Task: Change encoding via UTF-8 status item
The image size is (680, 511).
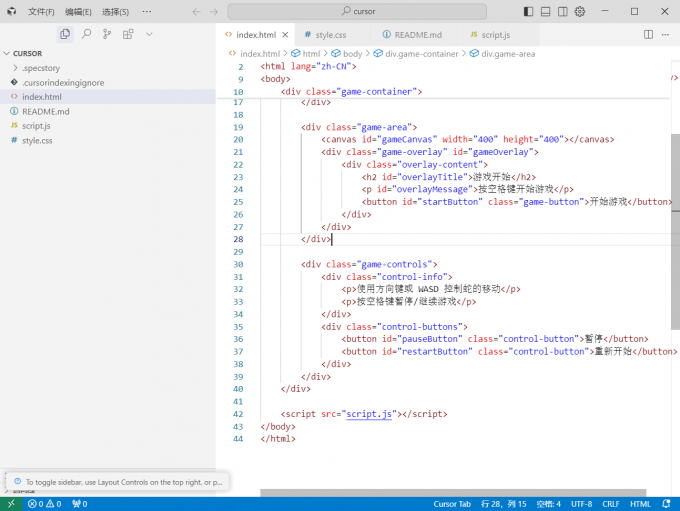Action: (582, 504)
